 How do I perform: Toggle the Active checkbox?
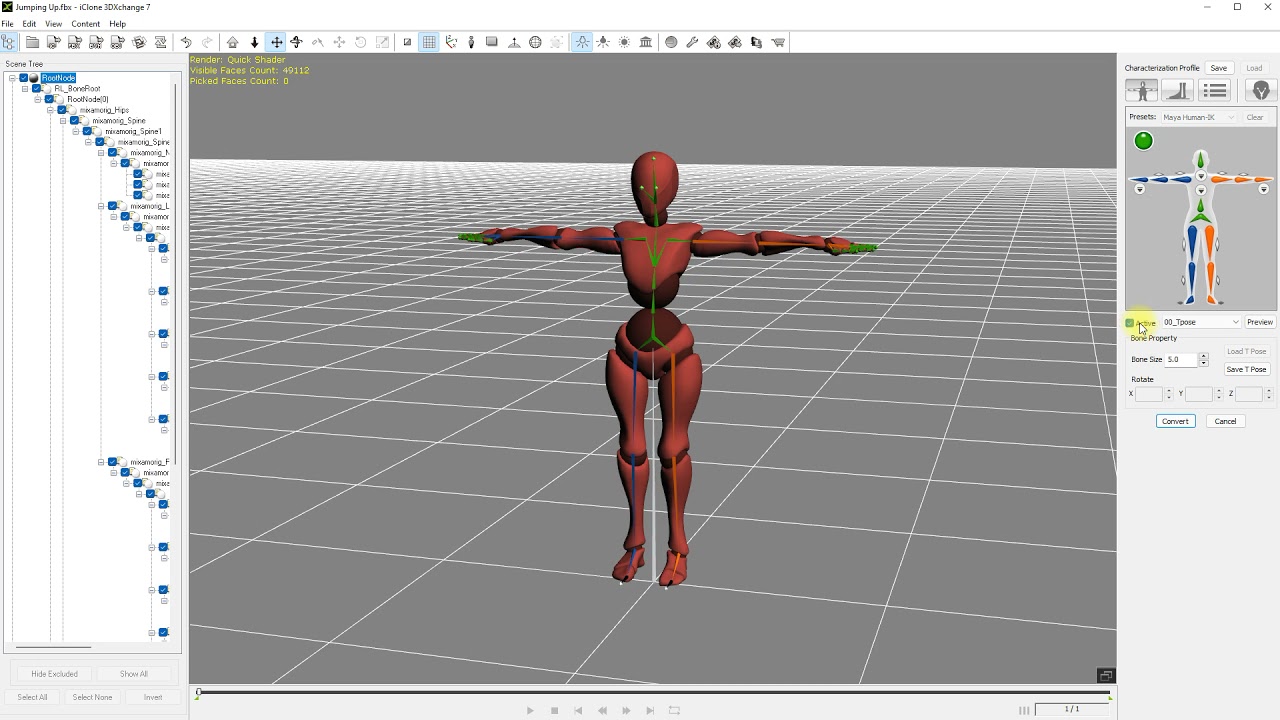[x=1130, y=323]
